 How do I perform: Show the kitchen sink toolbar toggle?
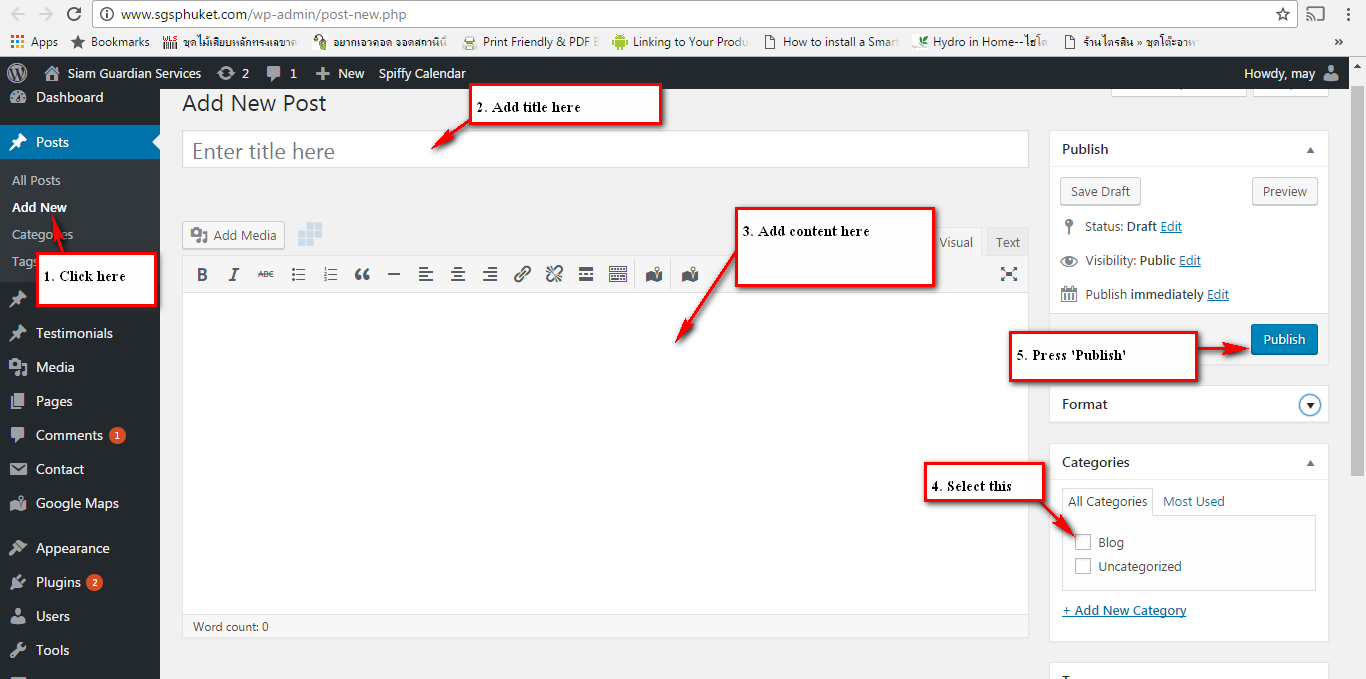tap(618, 274)
